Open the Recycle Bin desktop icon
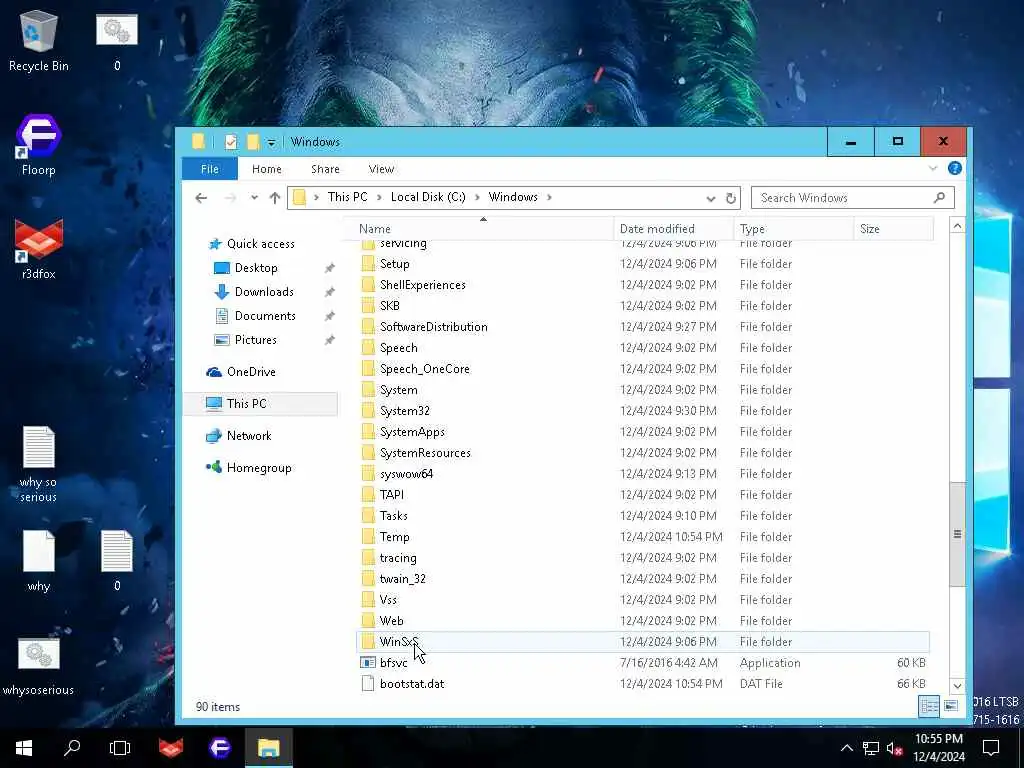 pos(39,40)
